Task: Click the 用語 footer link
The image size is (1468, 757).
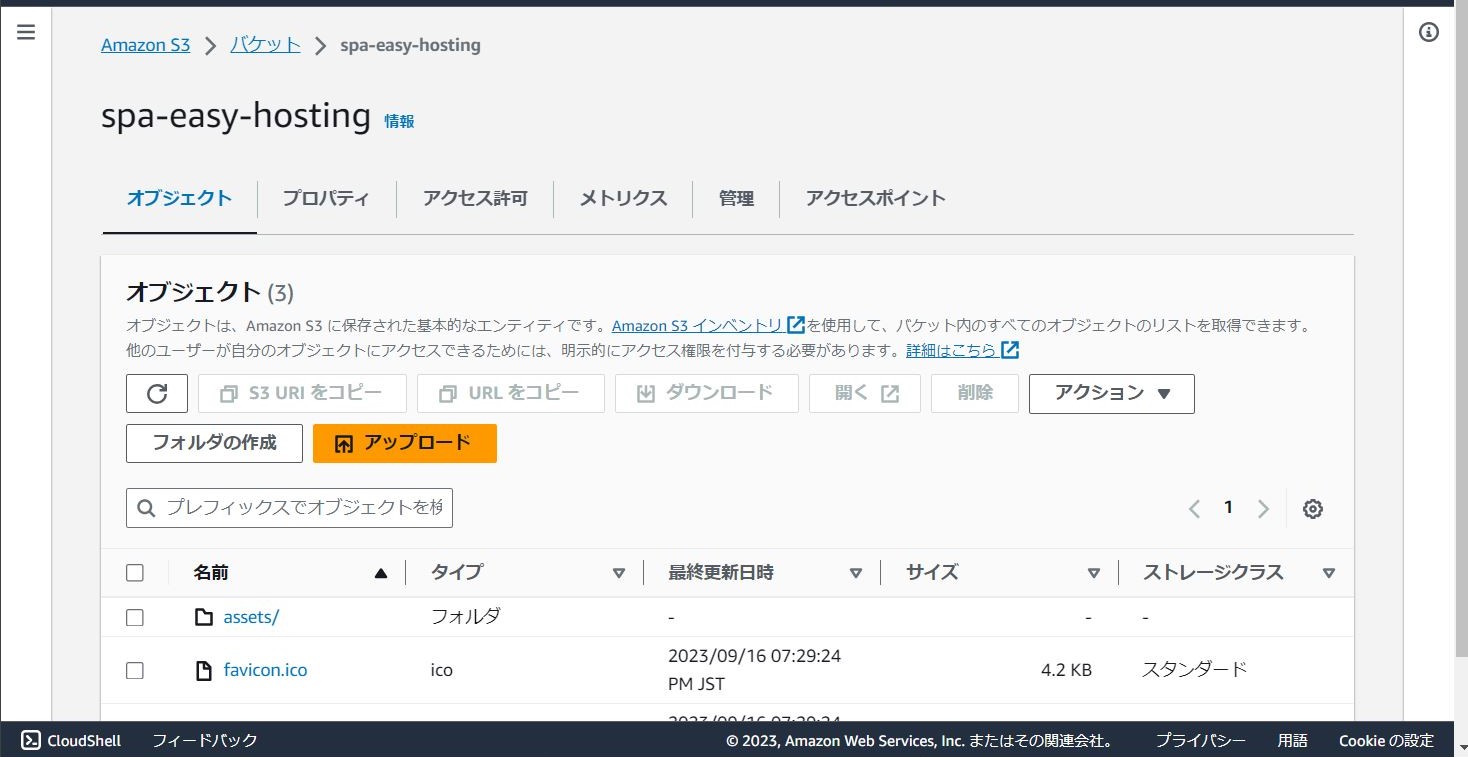Action: tap(1293, 740)
